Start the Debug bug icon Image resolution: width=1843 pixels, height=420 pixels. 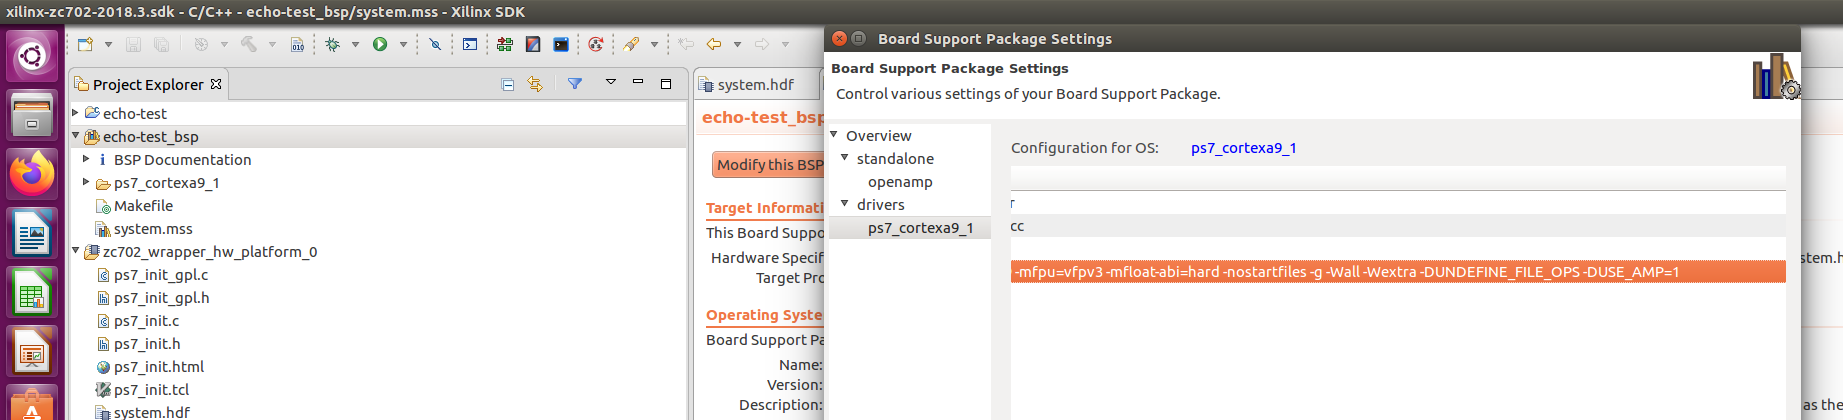333,44
